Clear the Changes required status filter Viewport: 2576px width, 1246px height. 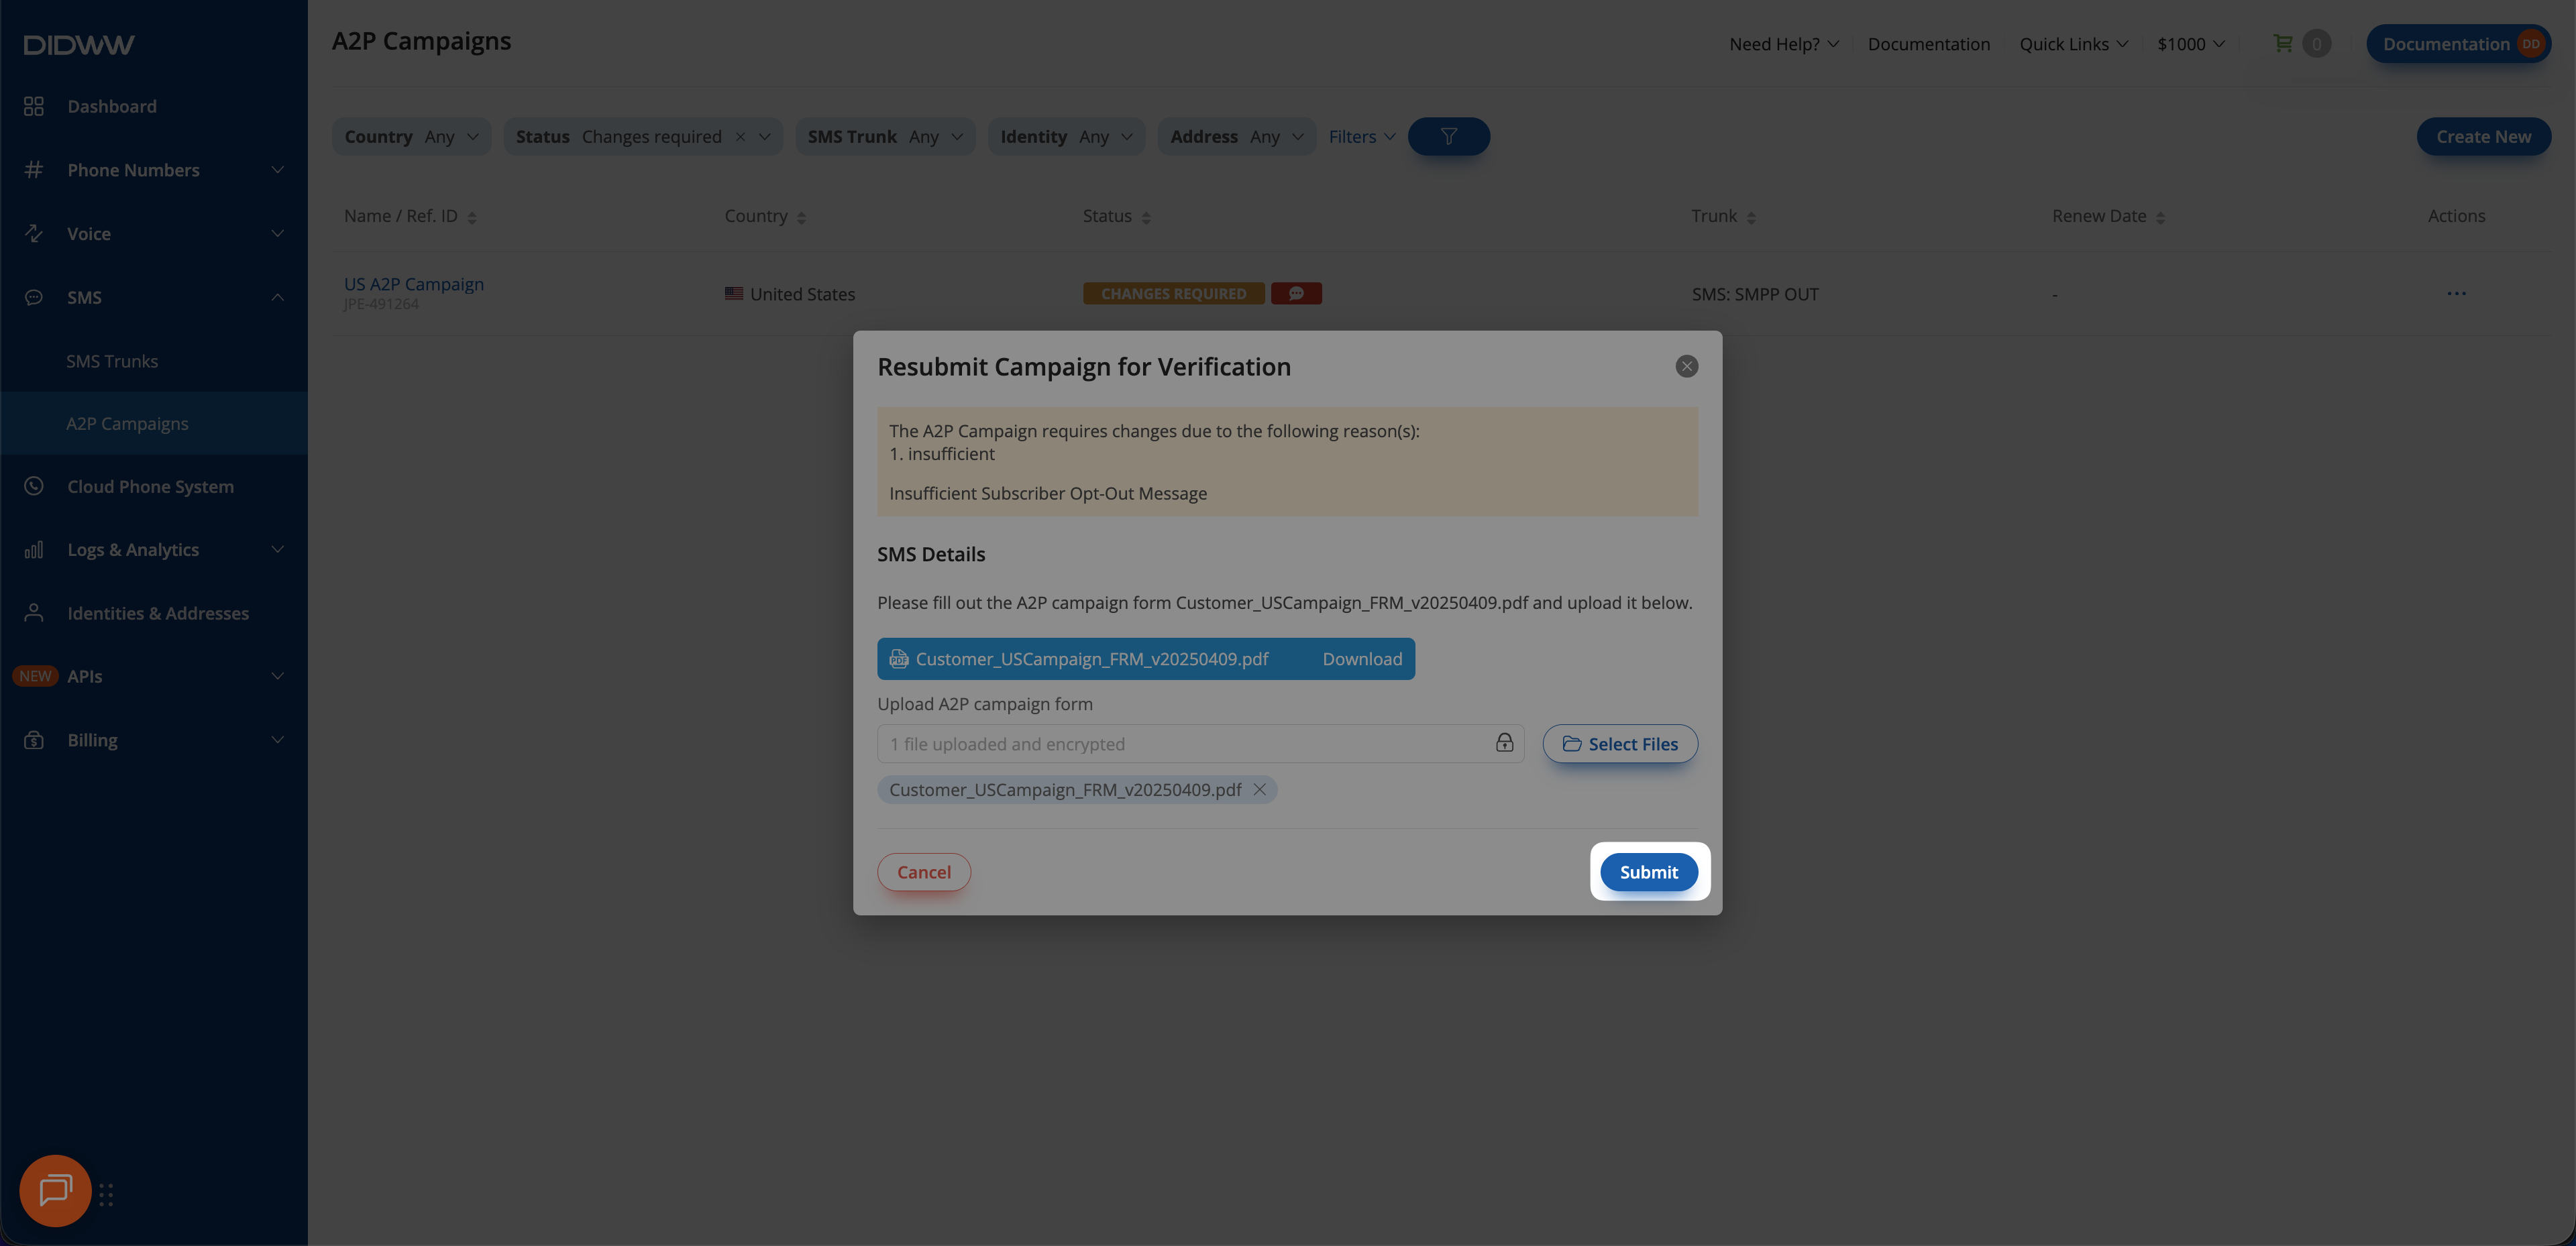click(x=740, y=137)
